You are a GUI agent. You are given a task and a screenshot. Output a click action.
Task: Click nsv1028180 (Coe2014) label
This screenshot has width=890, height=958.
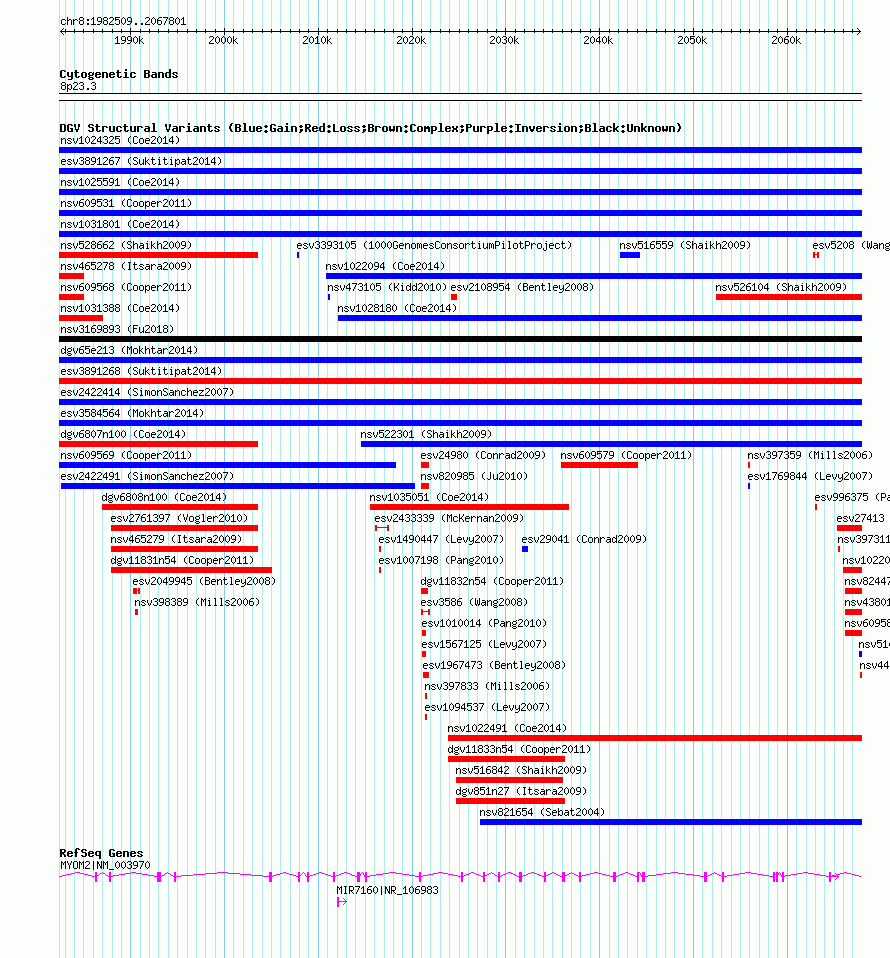pyautogui.click(x=397, y=309)
